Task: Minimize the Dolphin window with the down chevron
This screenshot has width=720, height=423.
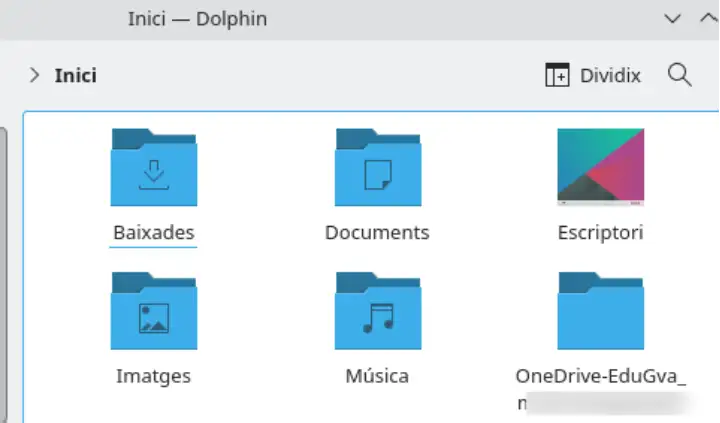Action: pyautogui.click(x=670, y=18)
